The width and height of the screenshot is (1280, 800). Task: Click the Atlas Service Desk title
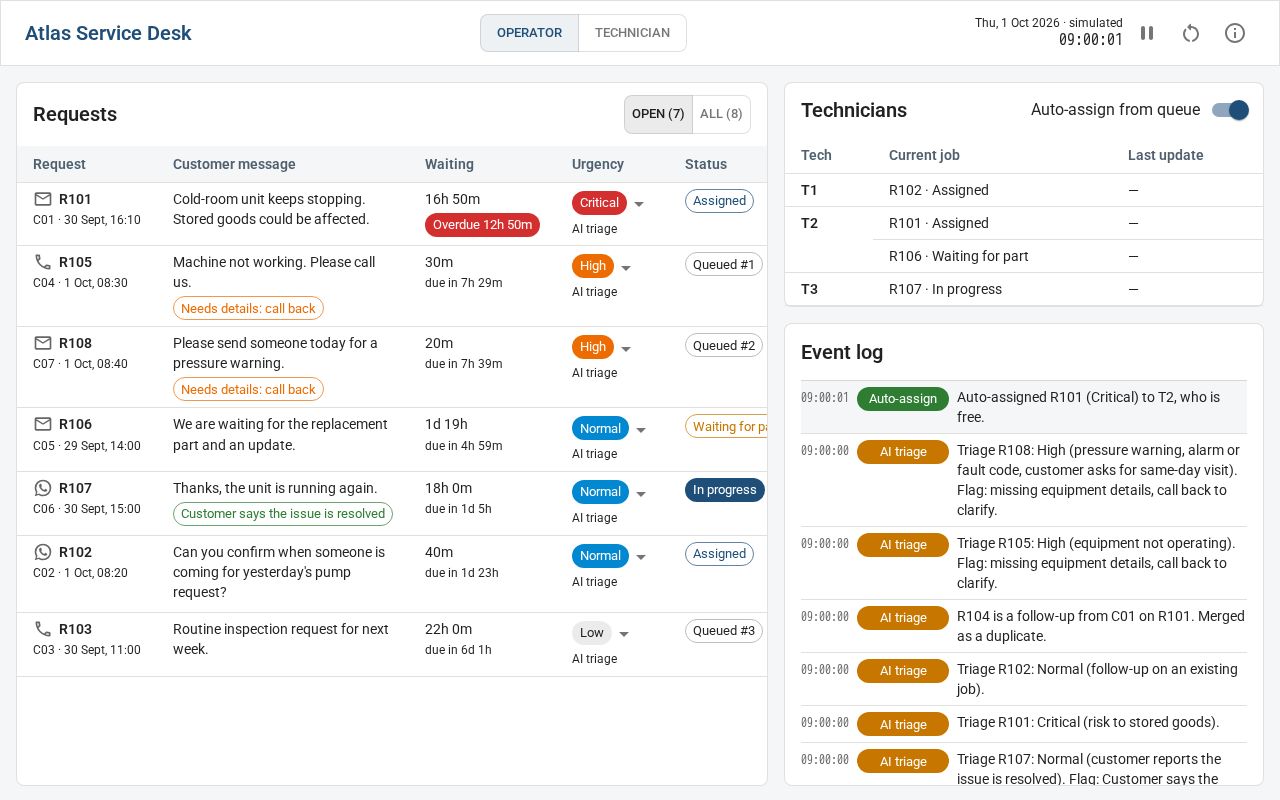(108, 33)
